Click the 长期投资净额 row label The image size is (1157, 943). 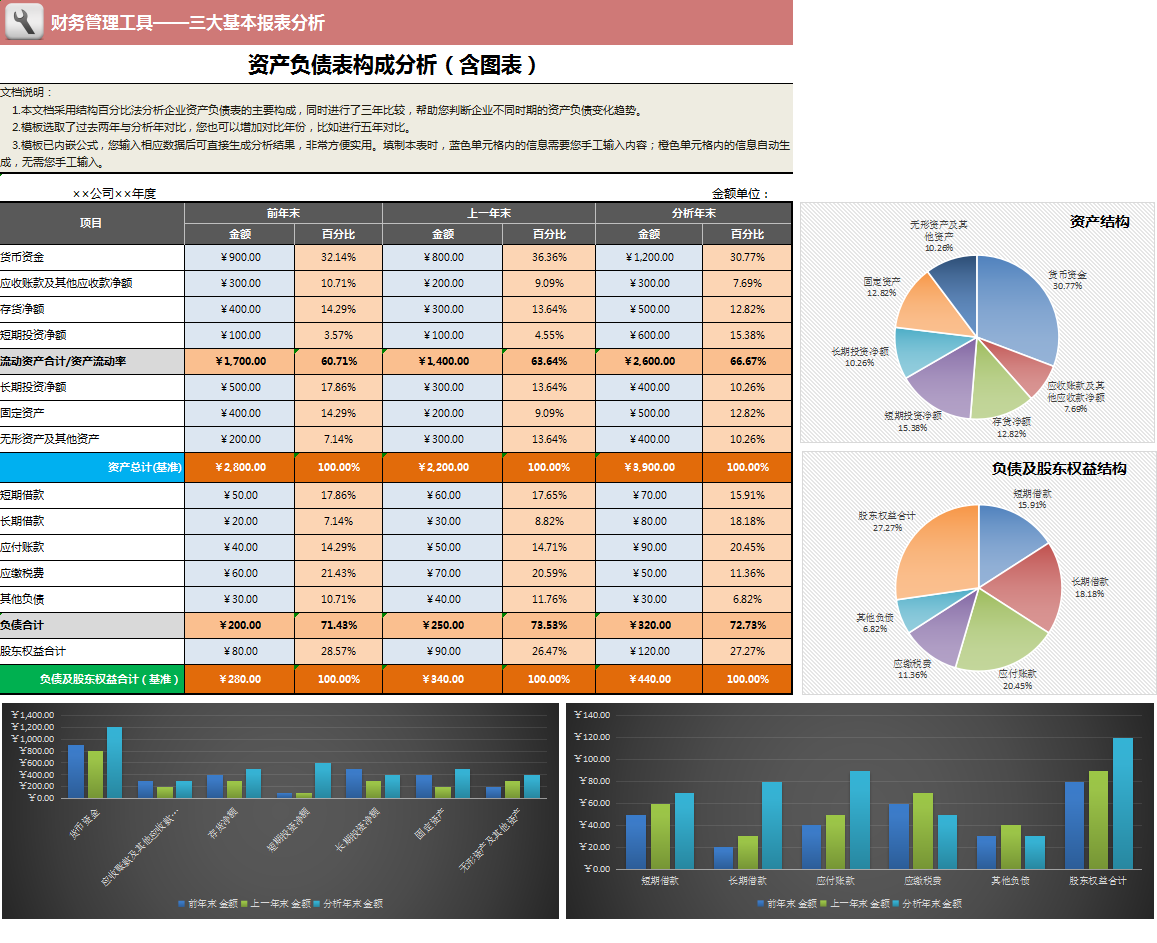coord(91,387)
